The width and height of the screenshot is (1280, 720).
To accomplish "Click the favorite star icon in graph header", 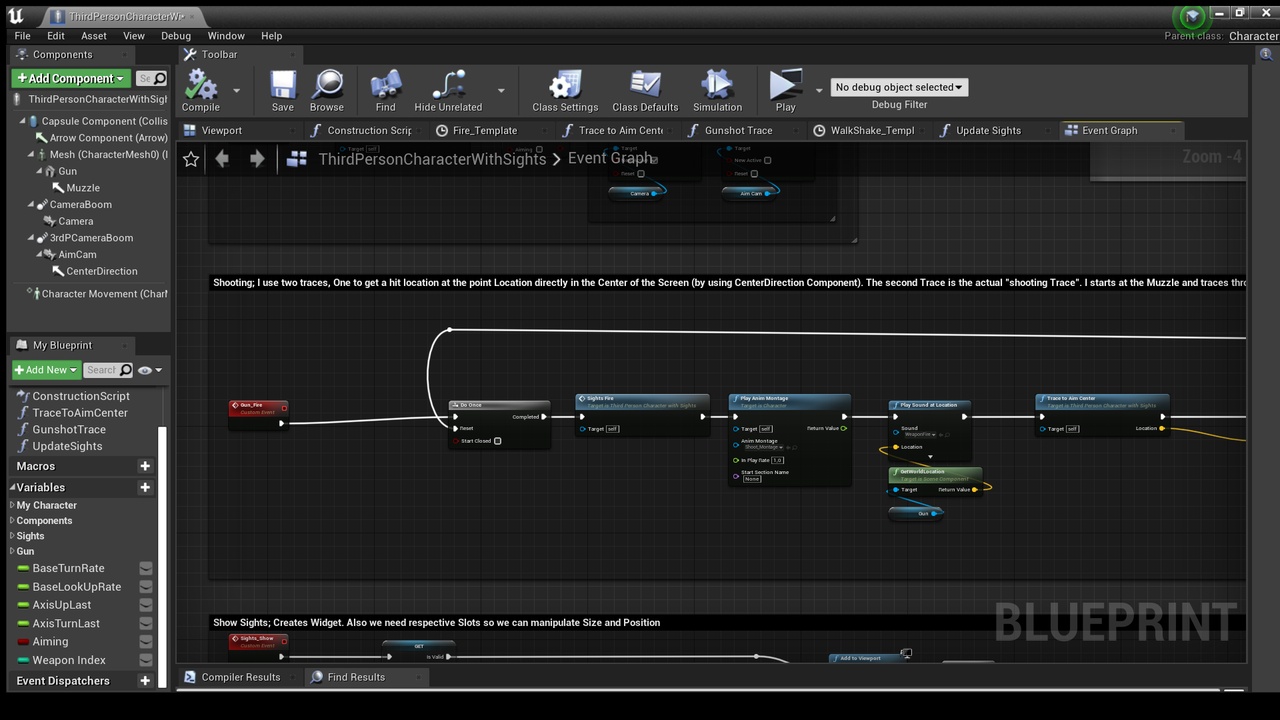I will 191,159.
